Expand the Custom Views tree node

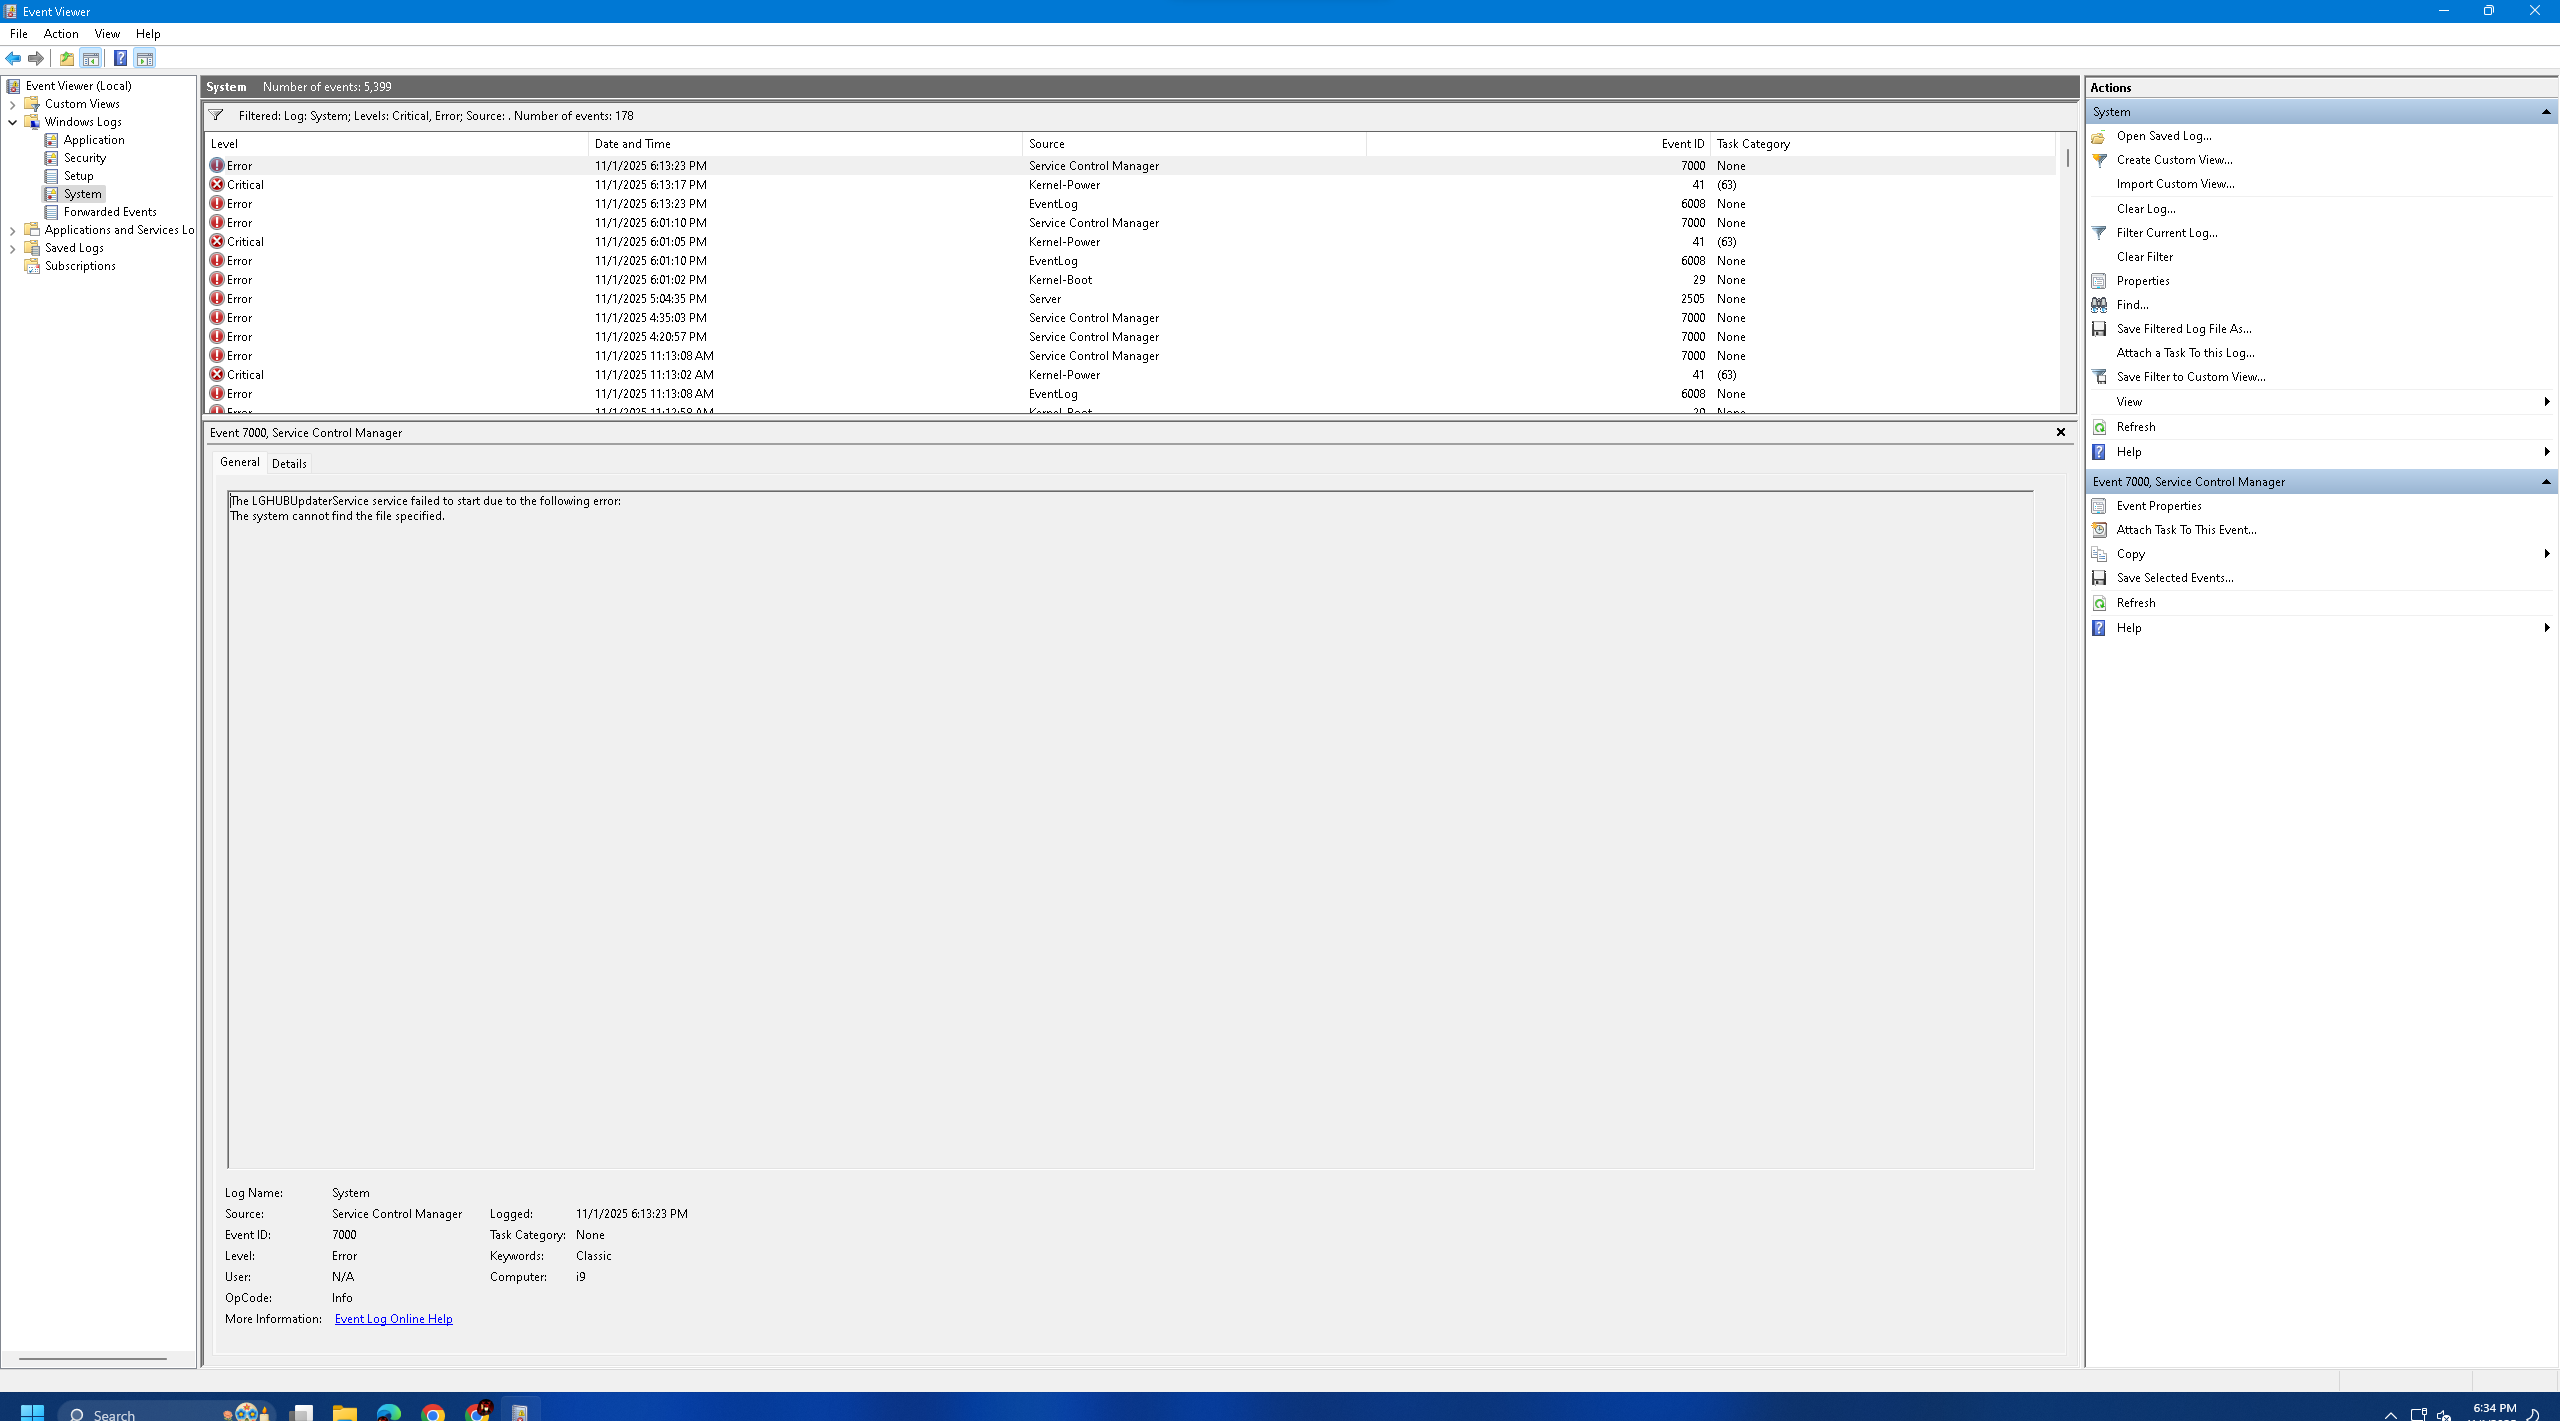click(13, 104)
